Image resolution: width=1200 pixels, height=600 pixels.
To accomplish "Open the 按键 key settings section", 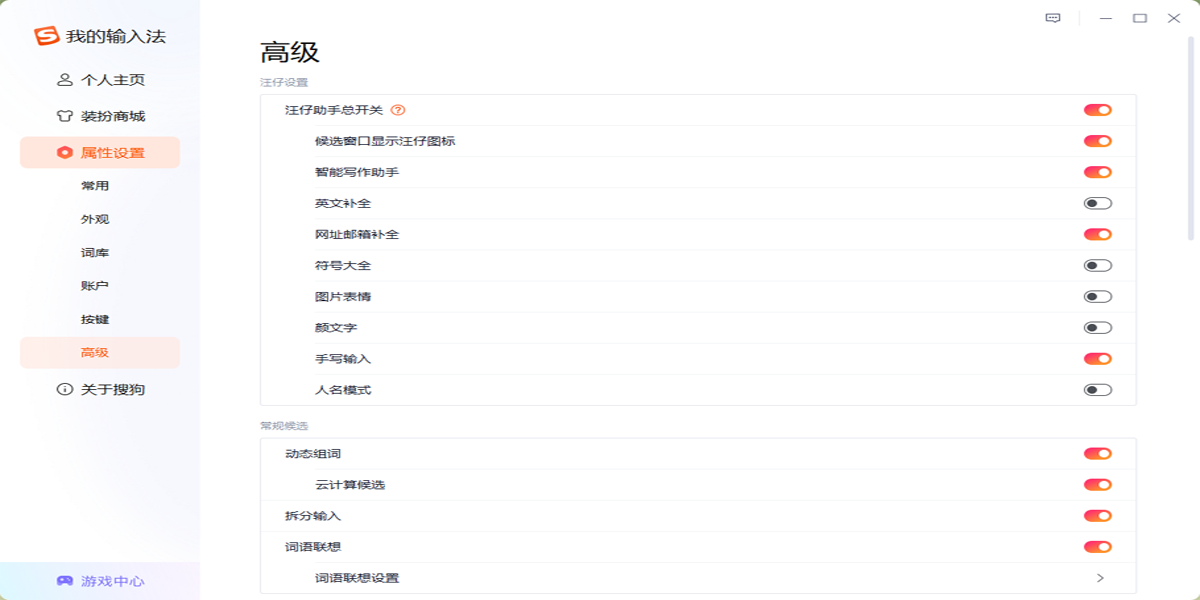I will [95, 319].
